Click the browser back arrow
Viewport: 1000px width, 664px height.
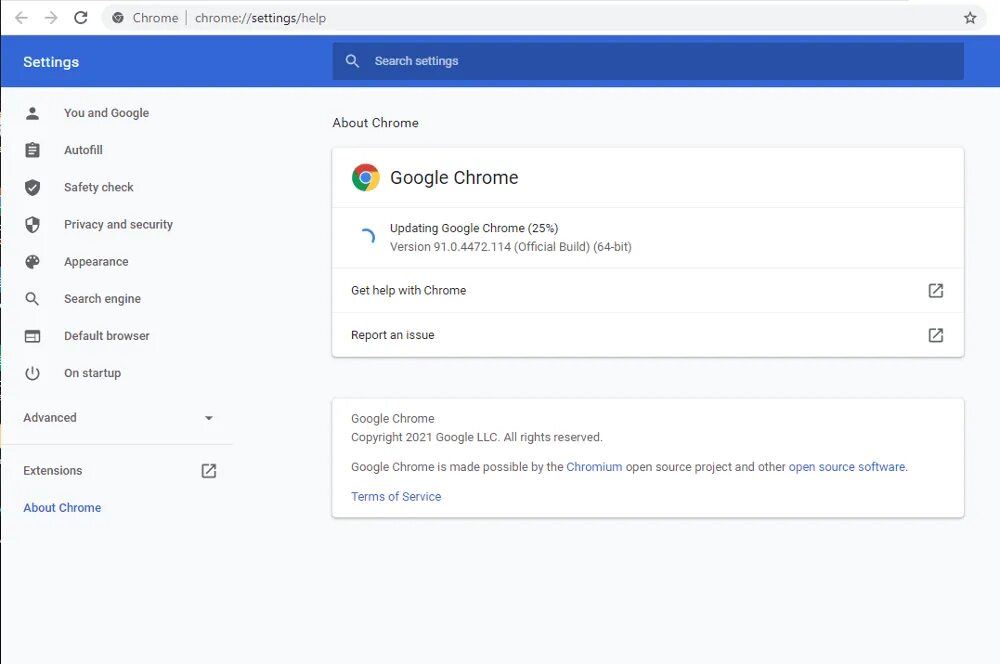coord(21,18)
